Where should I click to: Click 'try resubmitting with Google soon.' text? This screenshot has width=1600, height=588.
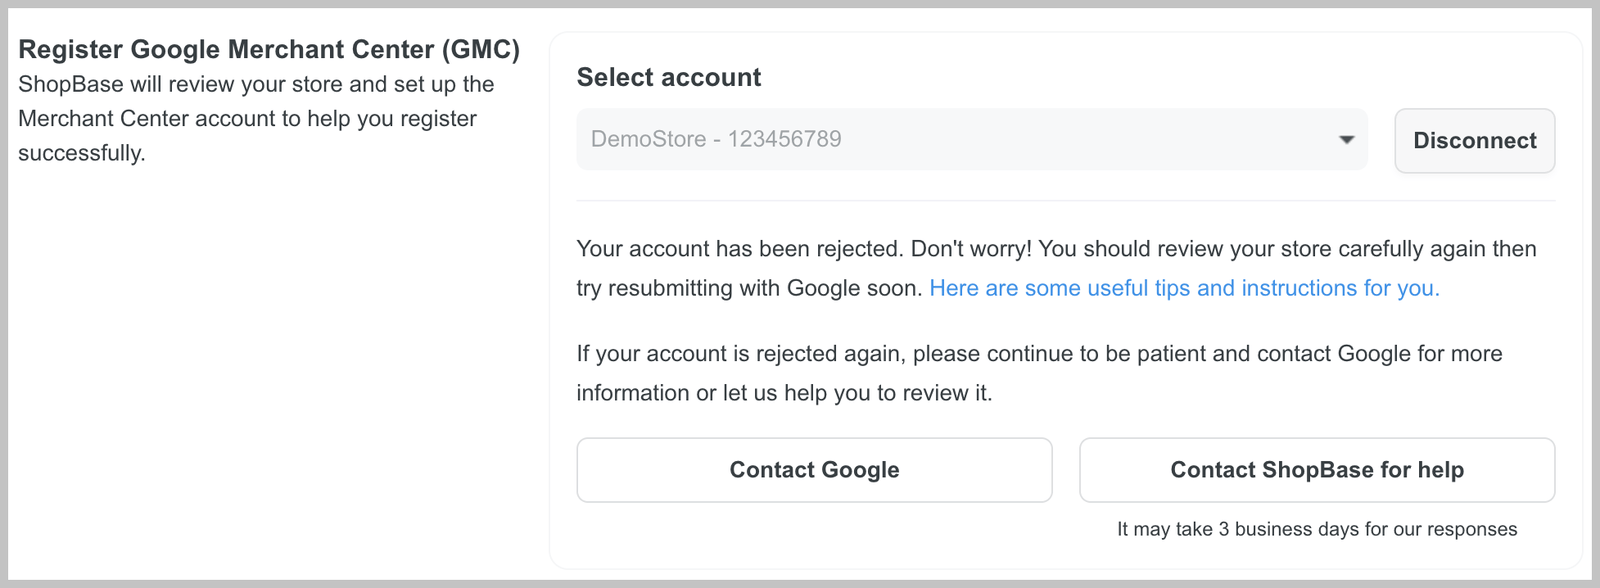click(x=749, y=289)
